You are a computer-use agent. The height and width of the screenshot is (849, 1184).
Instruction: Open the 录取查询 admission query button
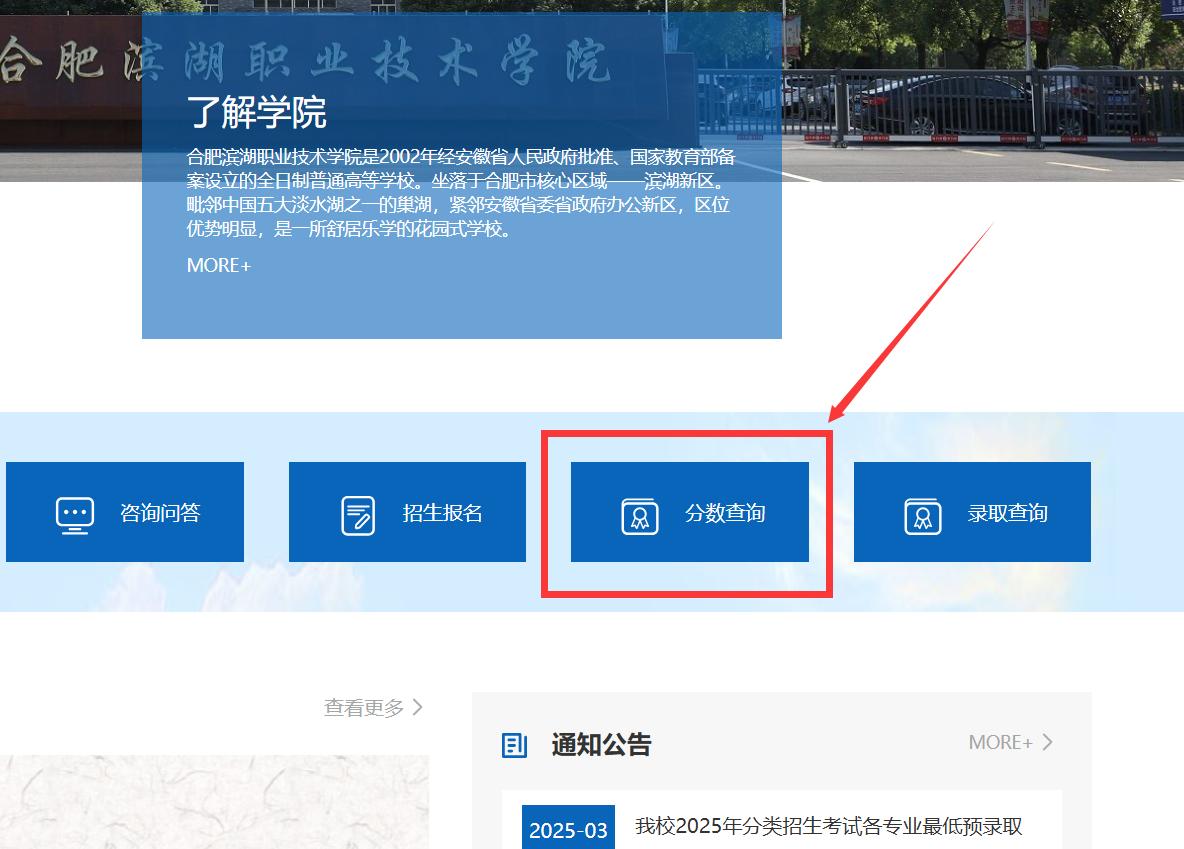click(x=972, y=512)
